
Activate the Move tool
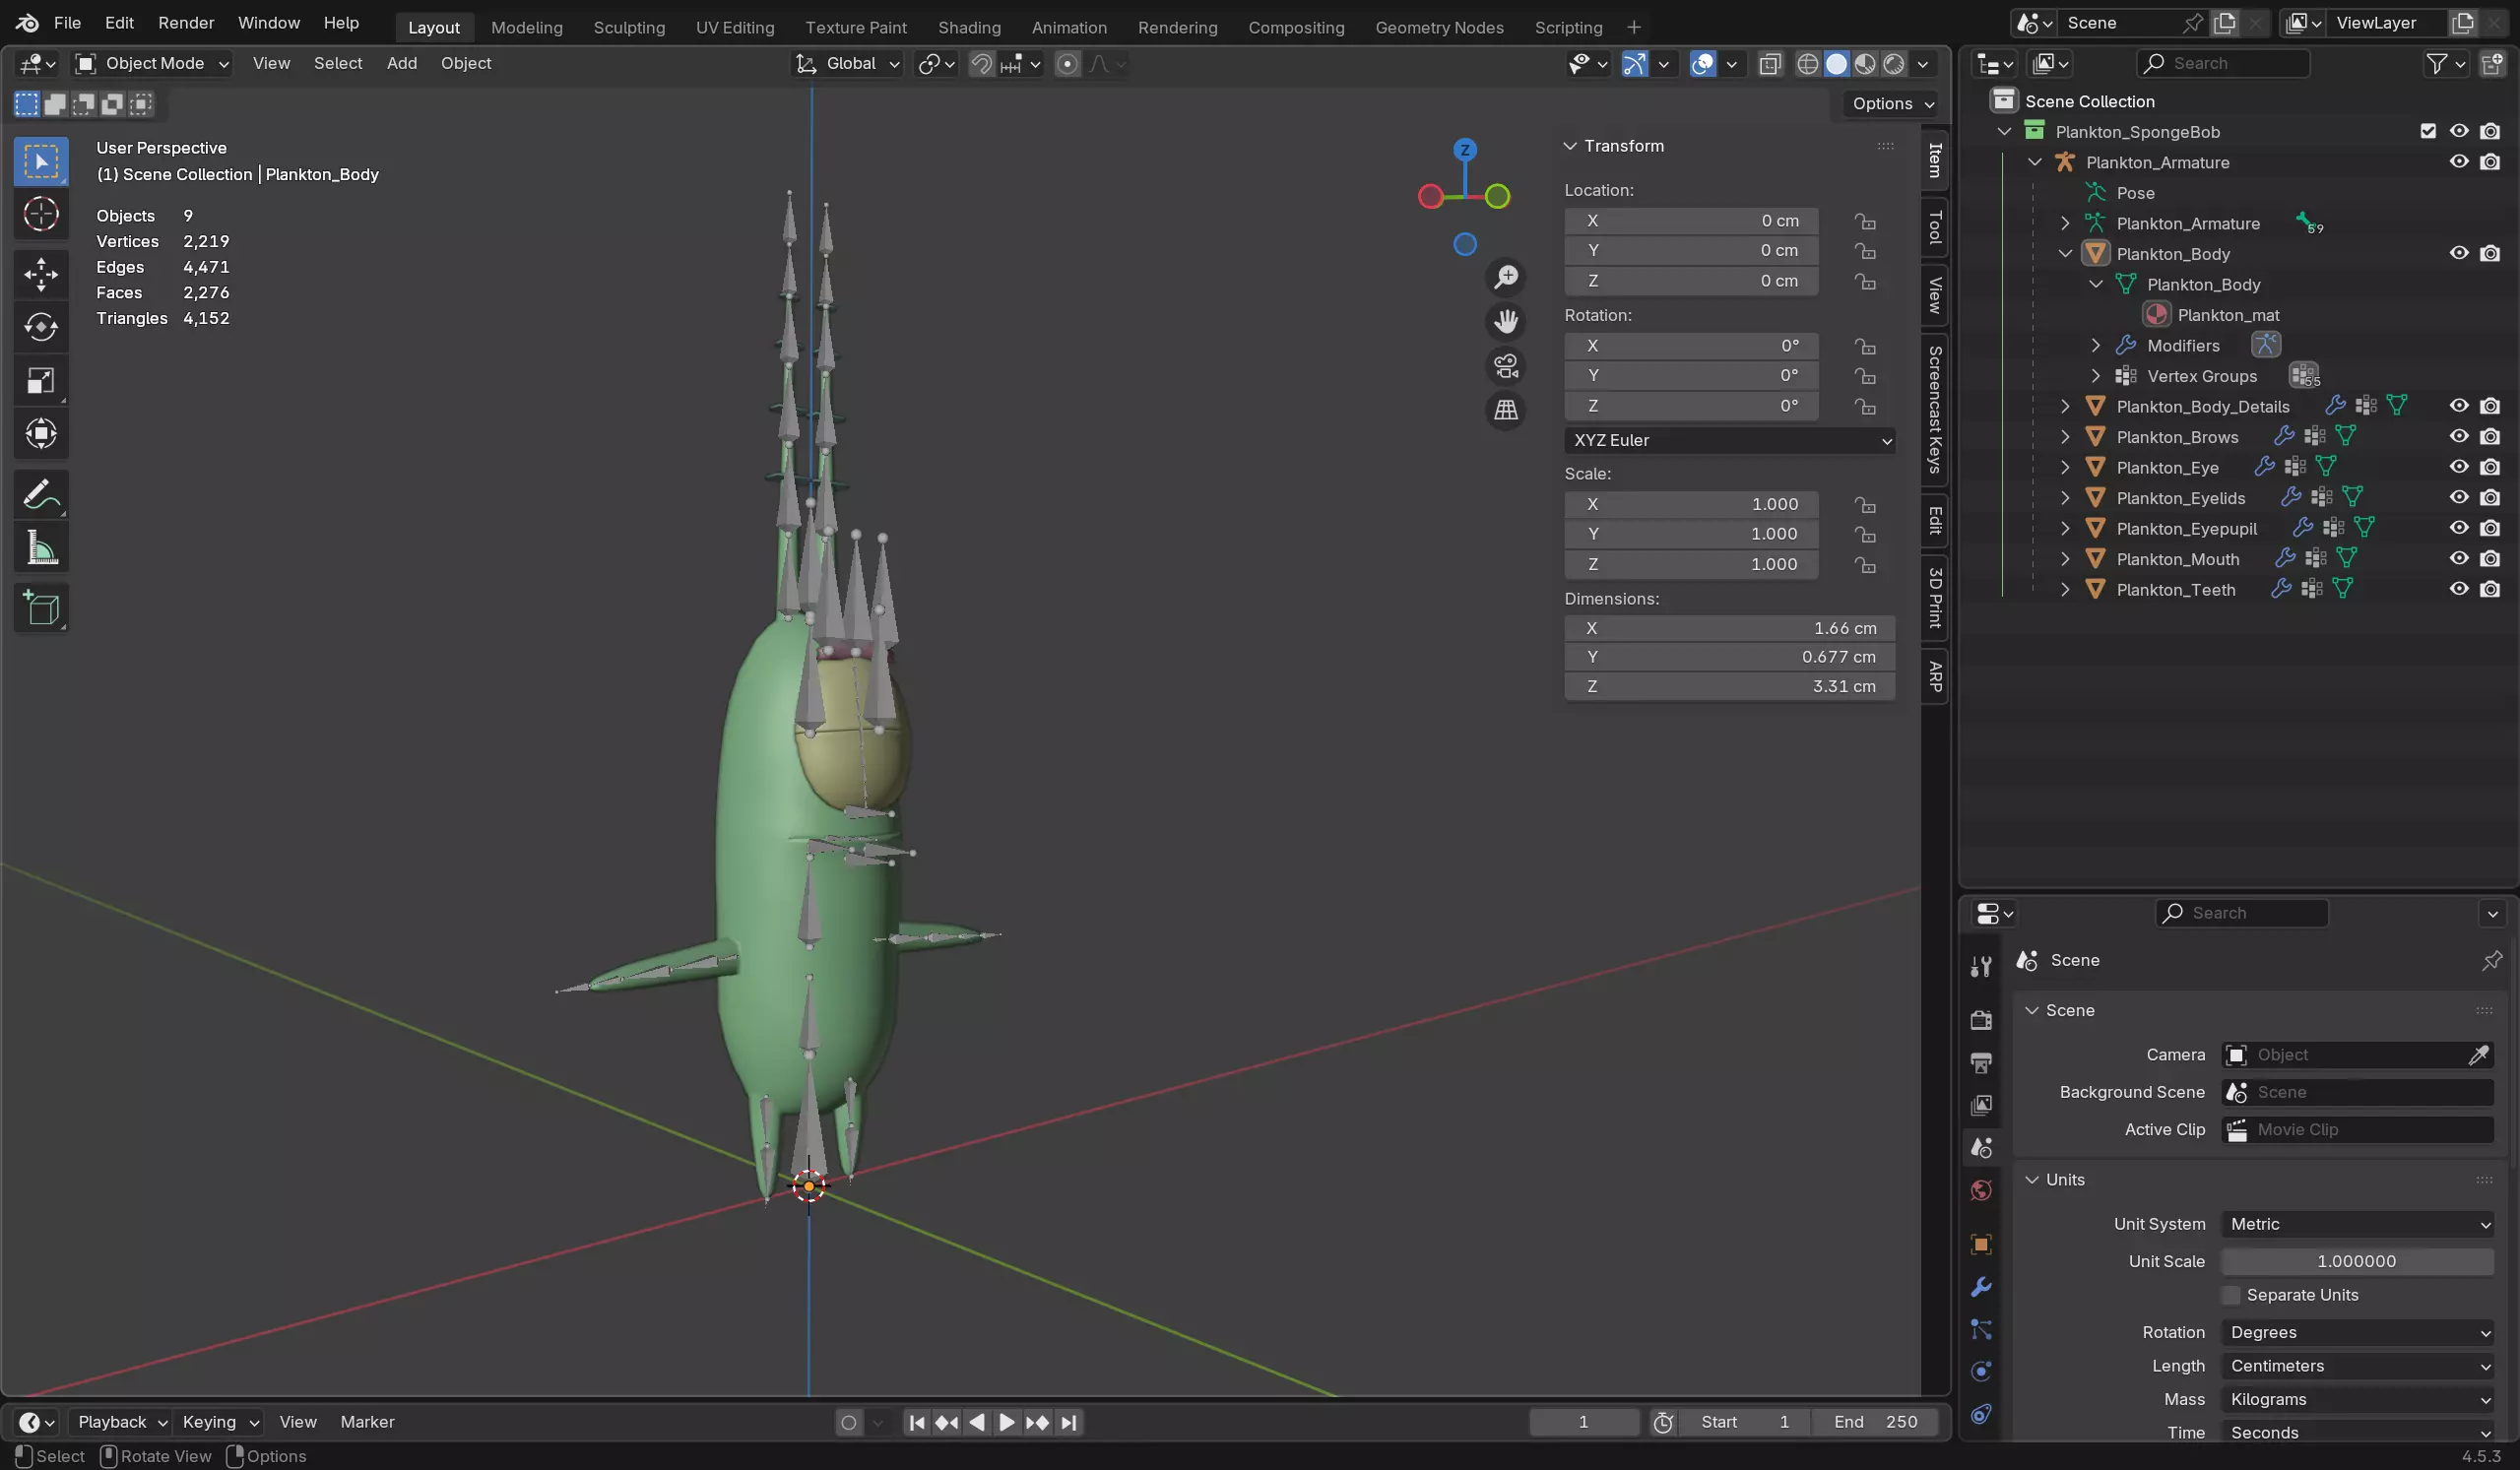click(41, 274)
